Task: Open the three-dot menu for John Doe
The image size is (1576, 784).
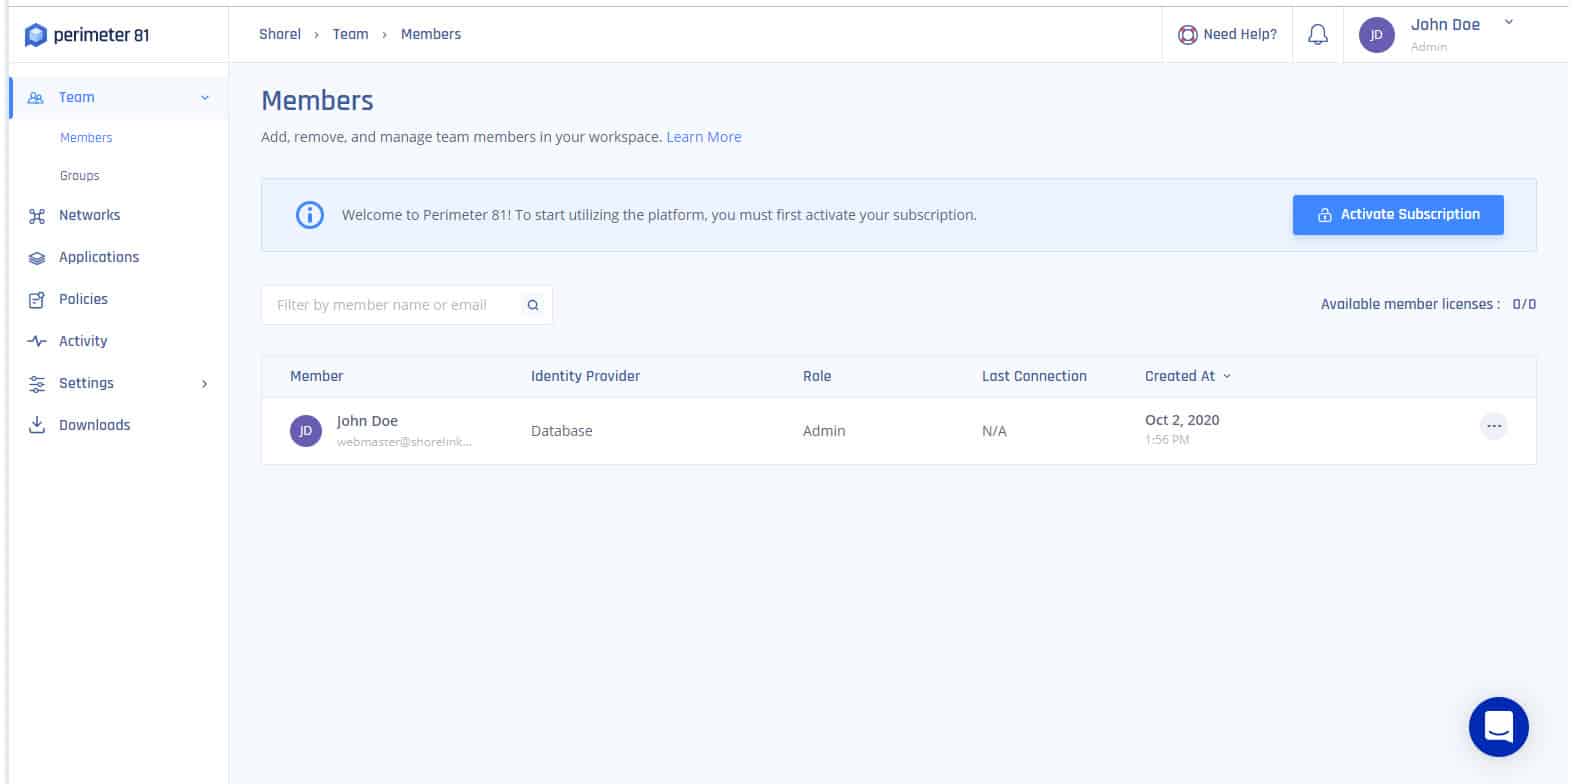Action: click(x=1493, y=426)
